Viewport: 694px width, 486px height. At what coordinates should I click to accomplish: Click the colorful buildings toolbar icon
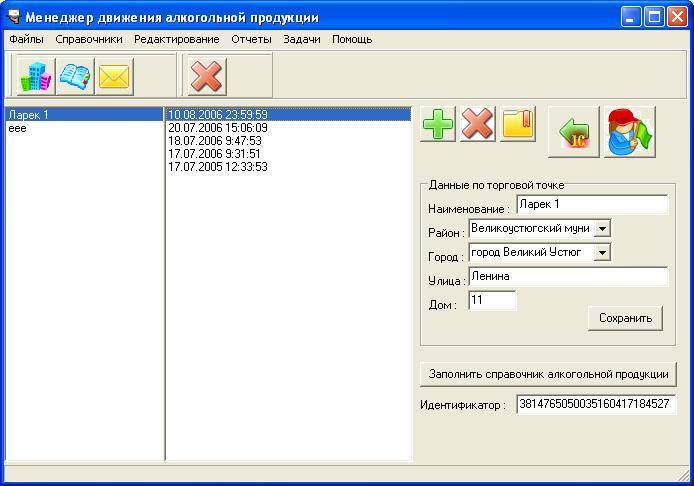pyautogui.click(x=35, y=76)
